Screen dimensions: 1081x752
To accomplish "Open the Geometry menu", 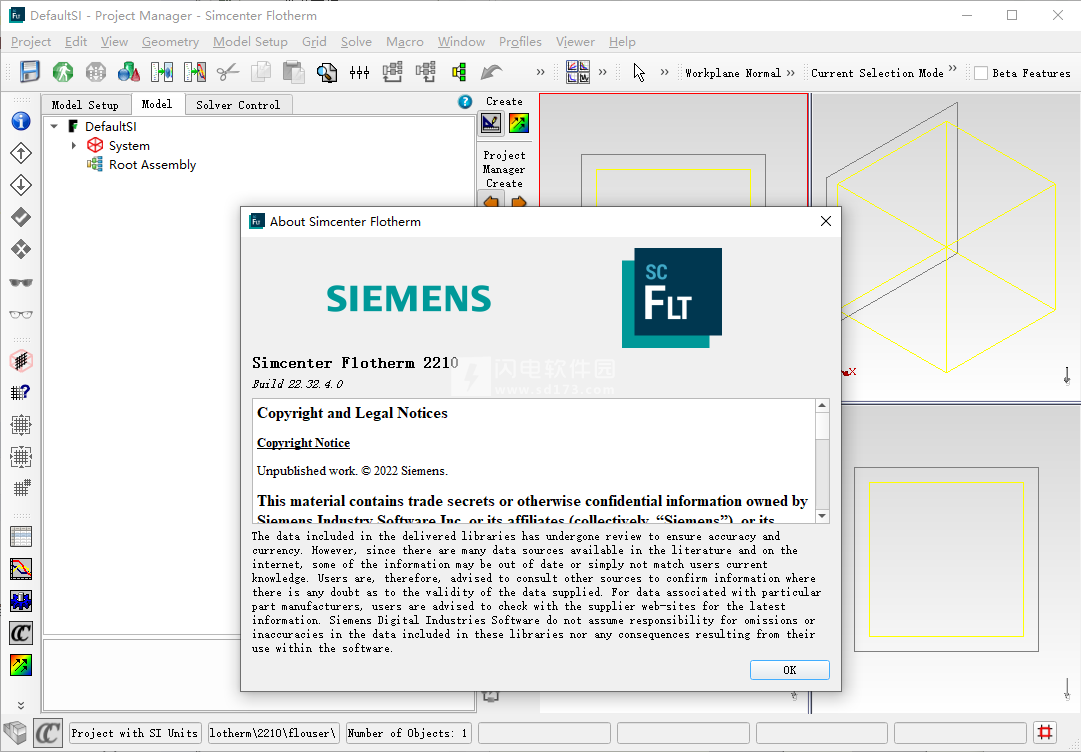I will (x=170, y=42).
